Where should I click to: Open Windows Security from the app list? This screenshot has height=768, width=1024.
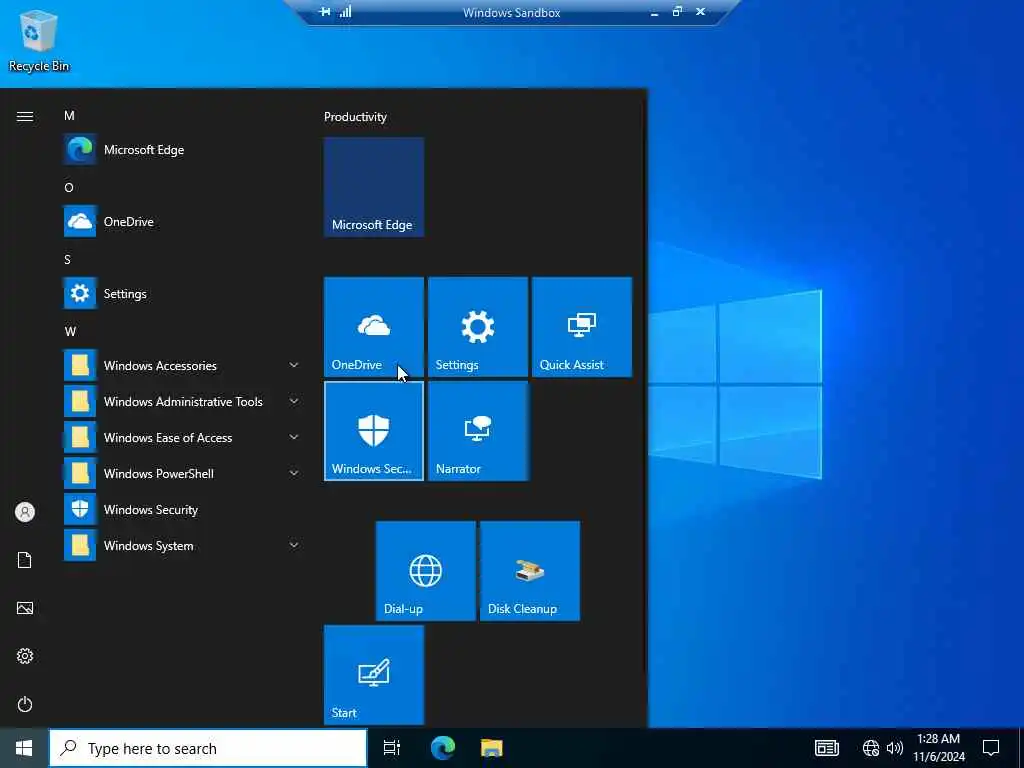point(183,509)
